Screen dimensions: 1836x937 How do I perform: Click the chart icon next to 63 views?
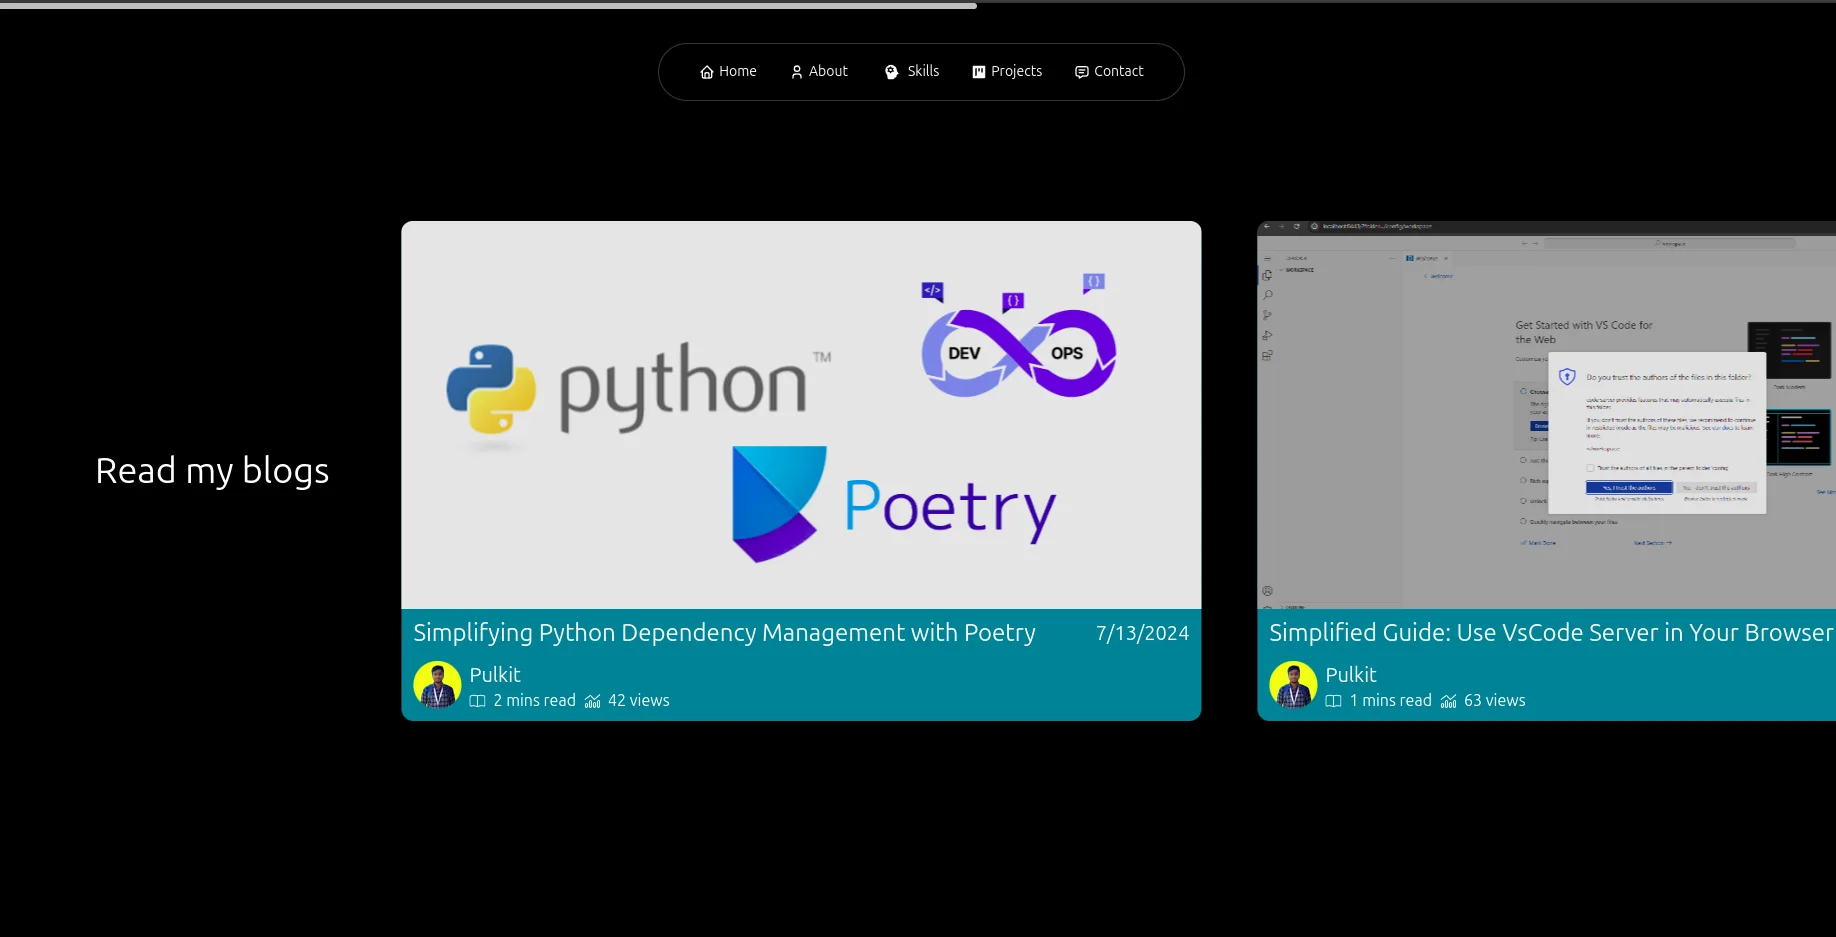point(1448,701)
